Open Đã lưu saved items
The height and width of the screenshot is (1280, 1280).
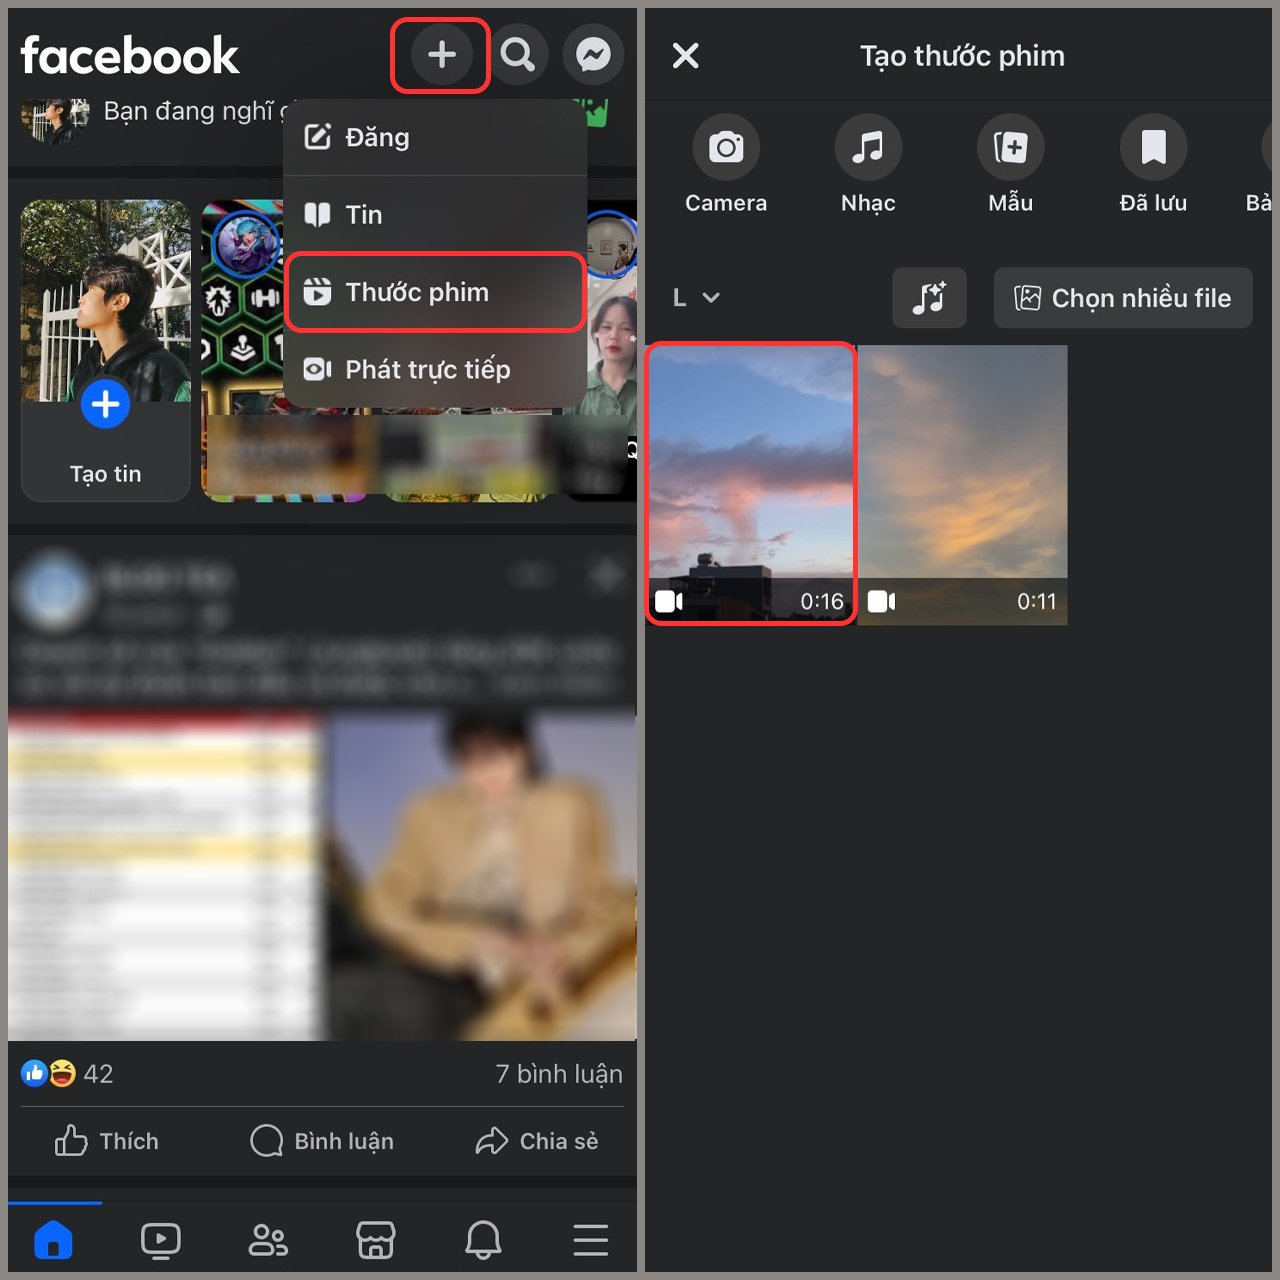[x=1153, y=162]
